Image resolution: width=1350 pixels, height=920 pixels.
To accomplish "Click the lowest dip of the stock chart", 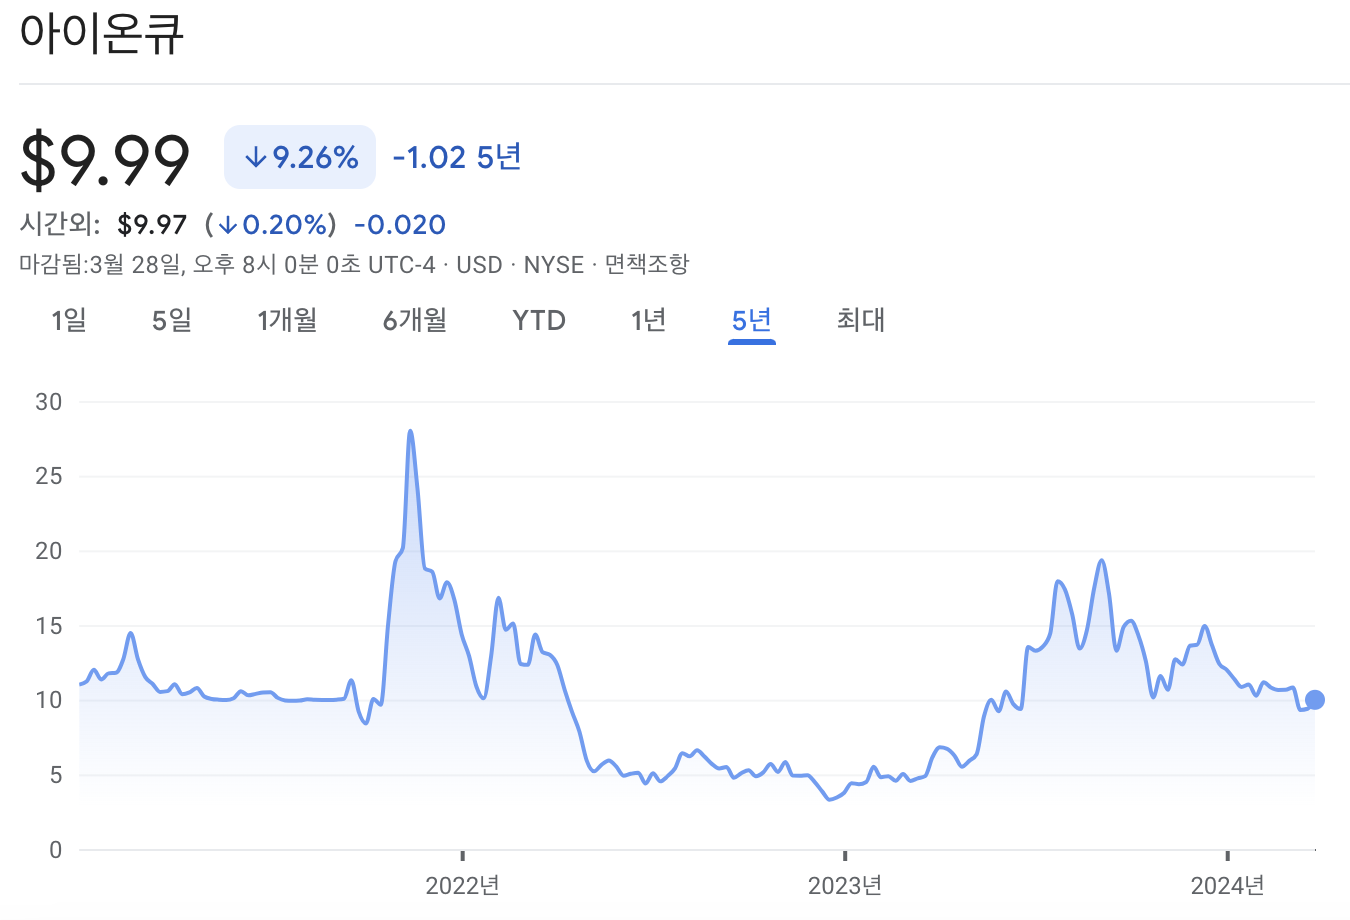I will pos(831,799).
